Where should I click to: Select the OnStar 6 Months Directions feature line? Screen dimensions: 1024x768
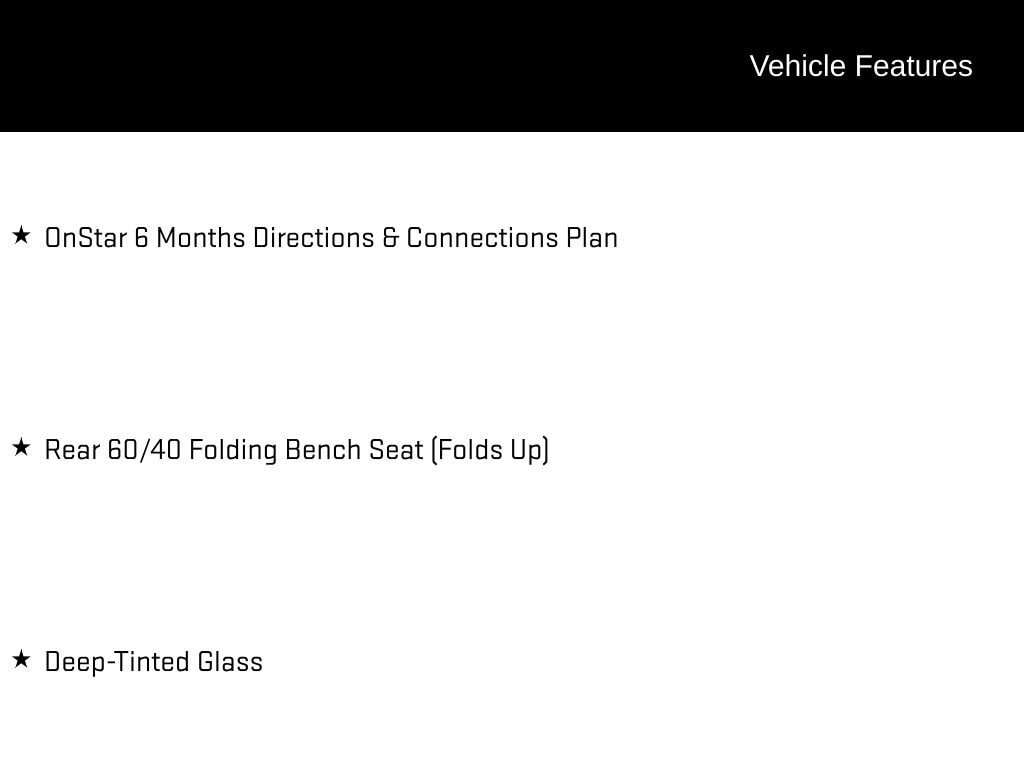point(331,238)
